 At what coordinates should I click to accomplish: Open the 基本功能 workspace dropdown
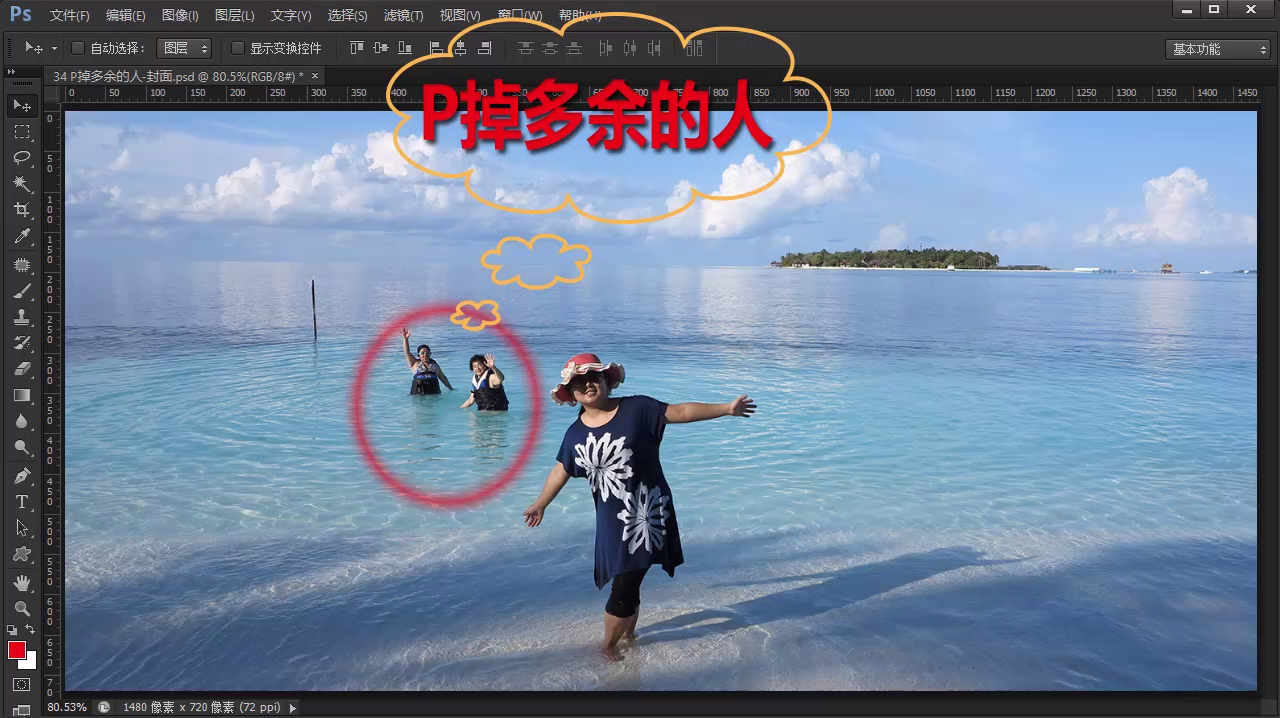tap(1217, 49)
